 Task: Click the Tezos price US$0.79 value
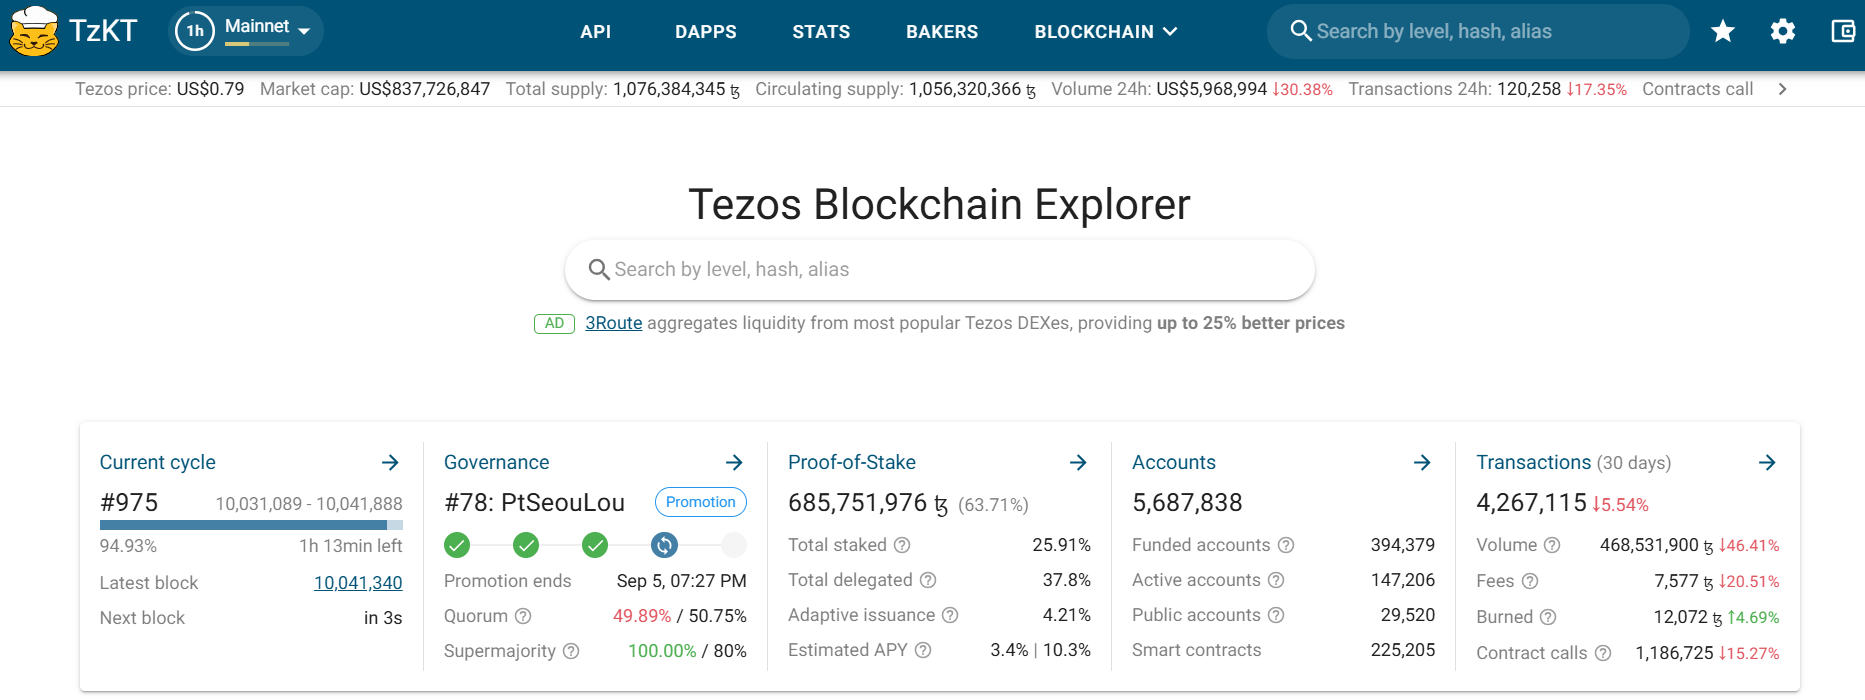pyautogui.click(x=211, y=89)
